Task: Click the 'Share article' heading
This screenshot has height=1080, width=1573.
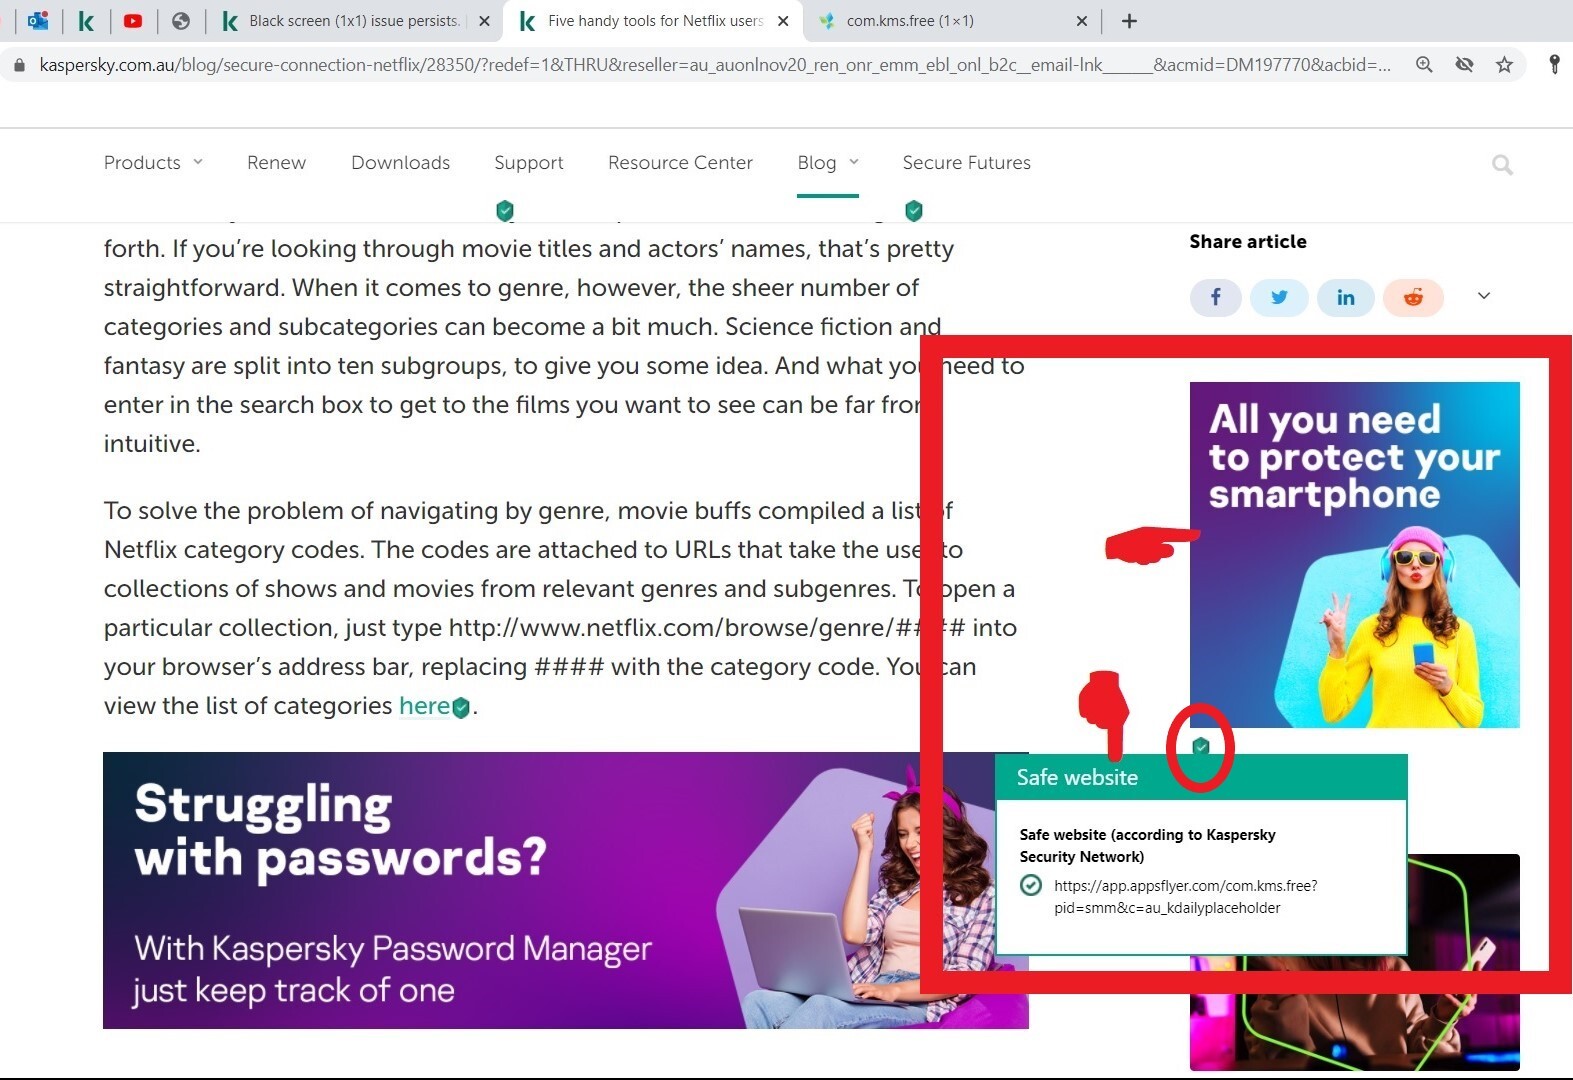Action: point(1248,241)
